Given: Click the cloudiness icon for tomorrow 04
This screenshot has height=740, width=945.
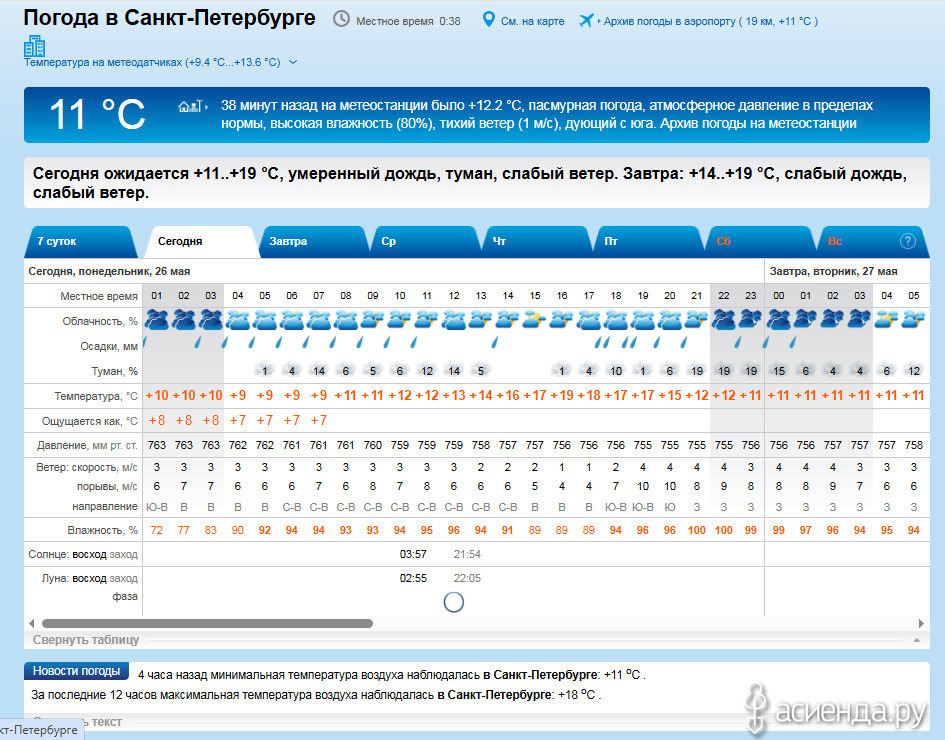Looking at the screenshot, I should click(x=887, y=319).
